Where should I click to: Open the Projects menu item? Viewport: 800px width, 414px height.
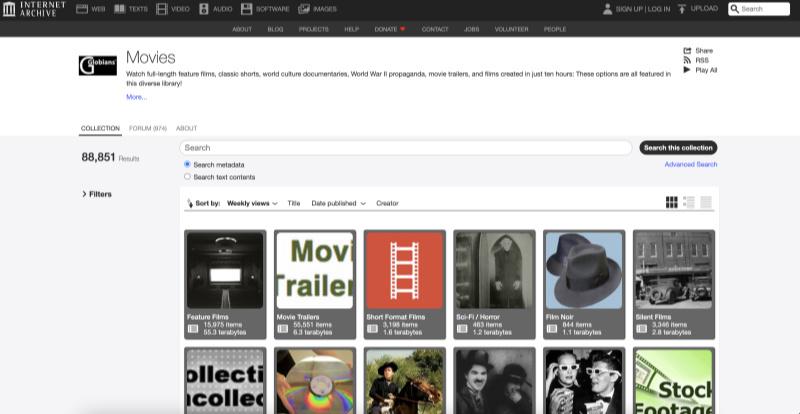(x=314, y=29)
